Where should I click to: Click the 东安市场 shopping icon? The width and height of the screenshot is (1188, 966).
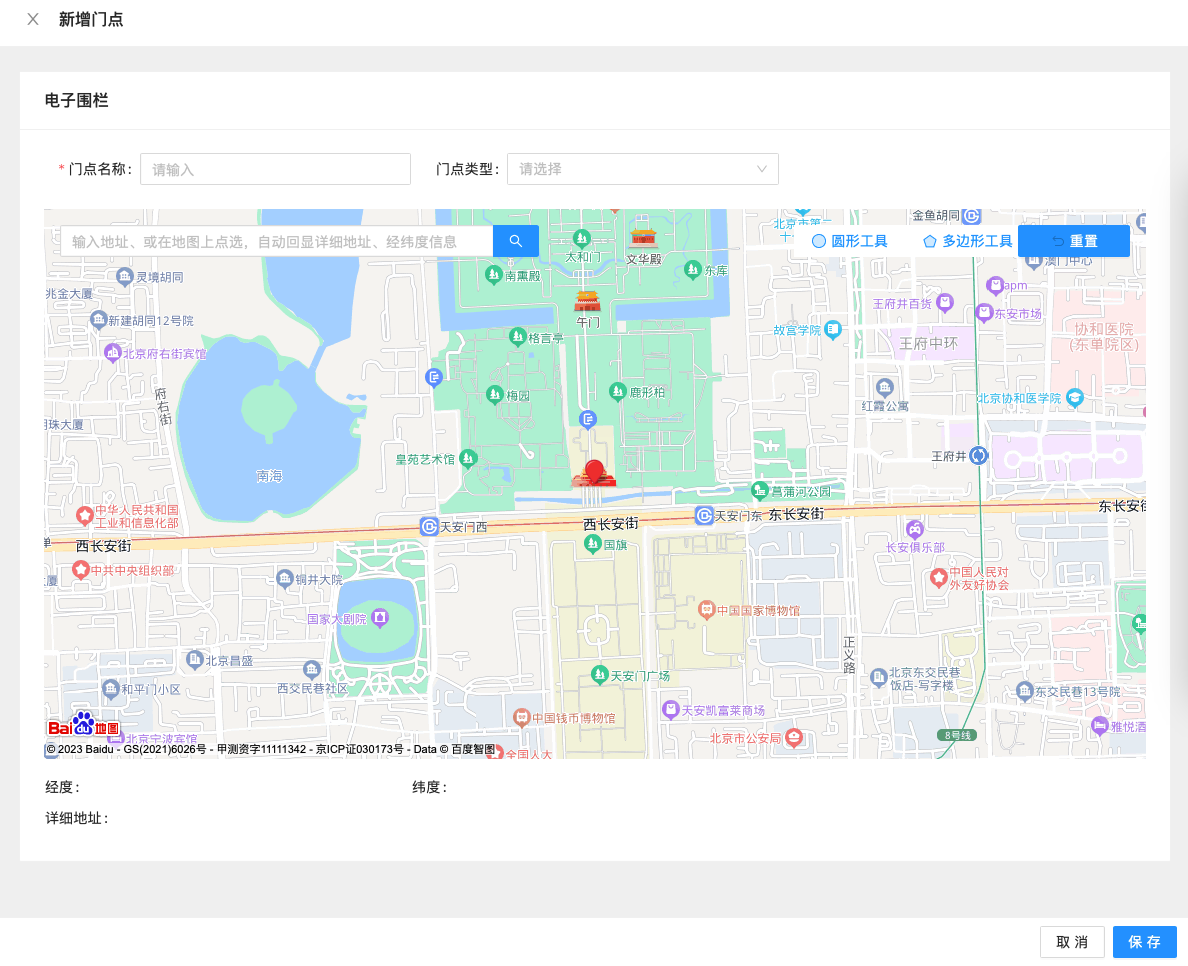point(984,312)
